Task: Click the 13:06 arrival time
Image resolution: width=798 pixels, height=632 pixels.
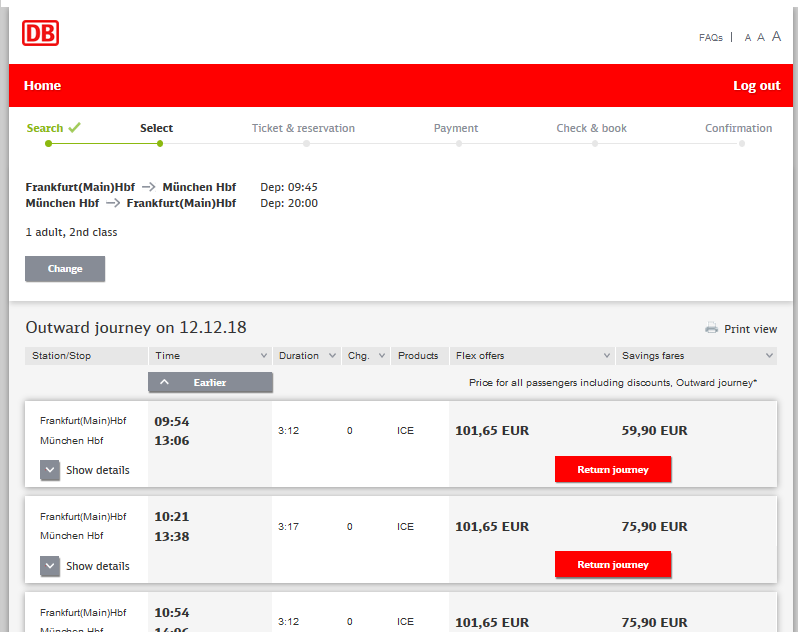Action: coord(172,441)
